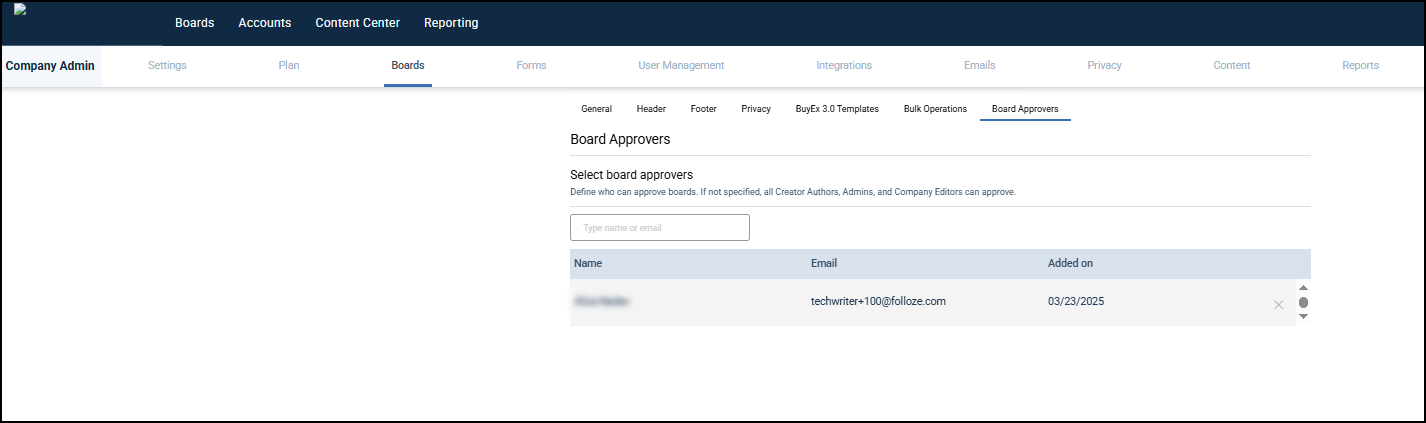
Task: Focus the 'Type name or email' search field
Action: click(659, 228)
